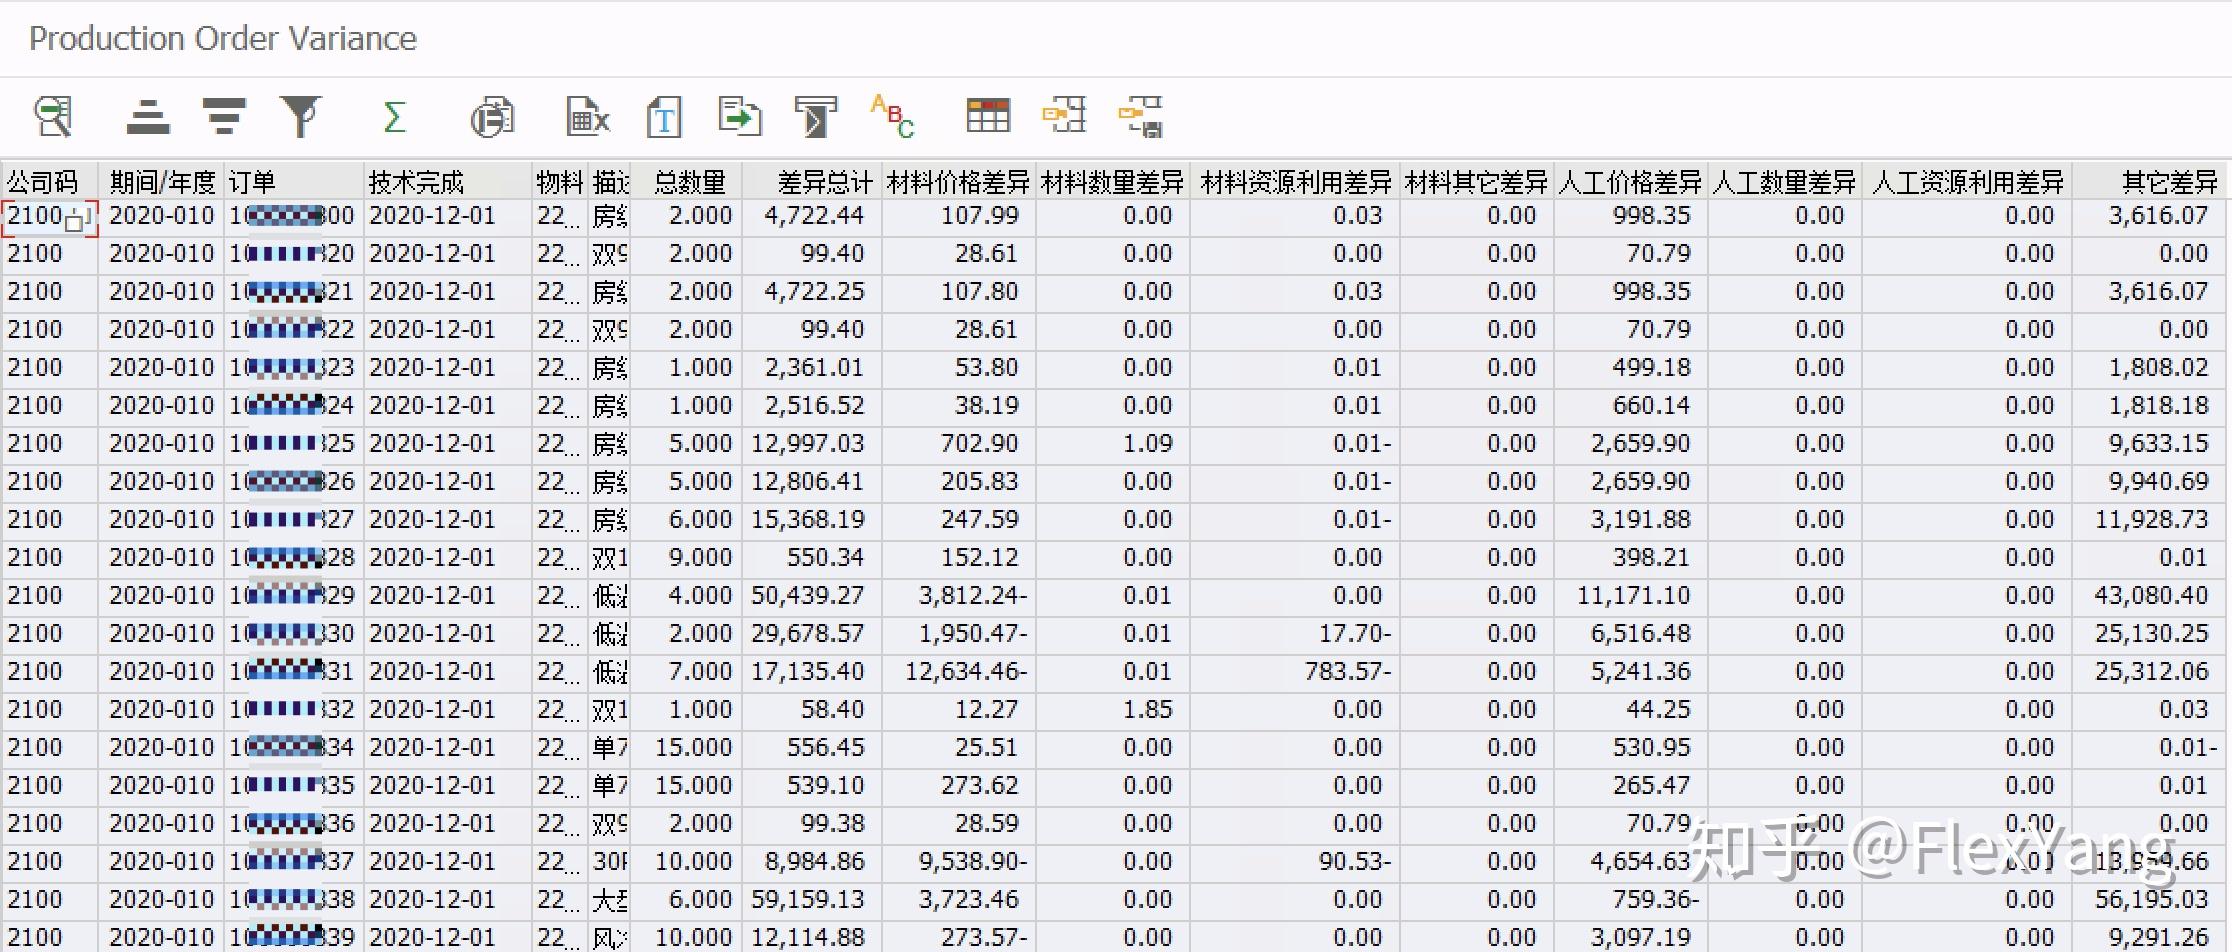The width and height of the screenshot is (2232, 952).
Task: Select the other variance cell 9,291.26
Action: 2151,938
